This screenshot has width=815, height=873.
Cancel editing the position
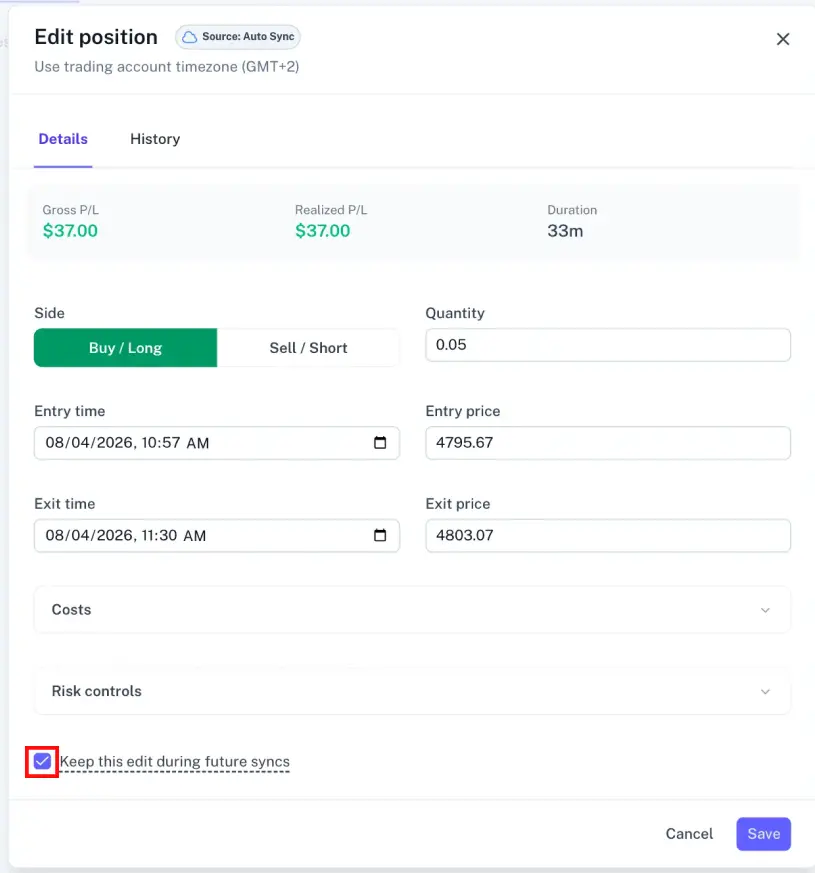pyautogui.click(x=688, y=833)
